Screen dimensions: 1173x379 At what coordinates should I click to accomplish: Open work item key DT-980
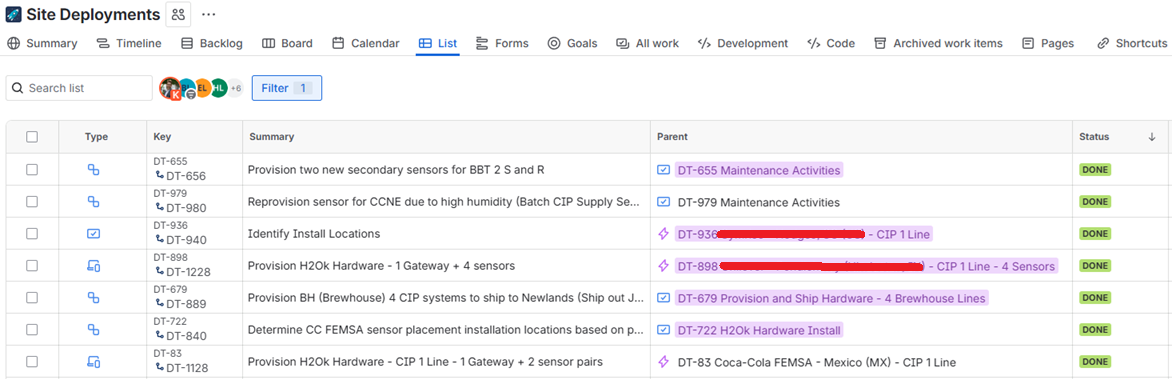(186, 208)
